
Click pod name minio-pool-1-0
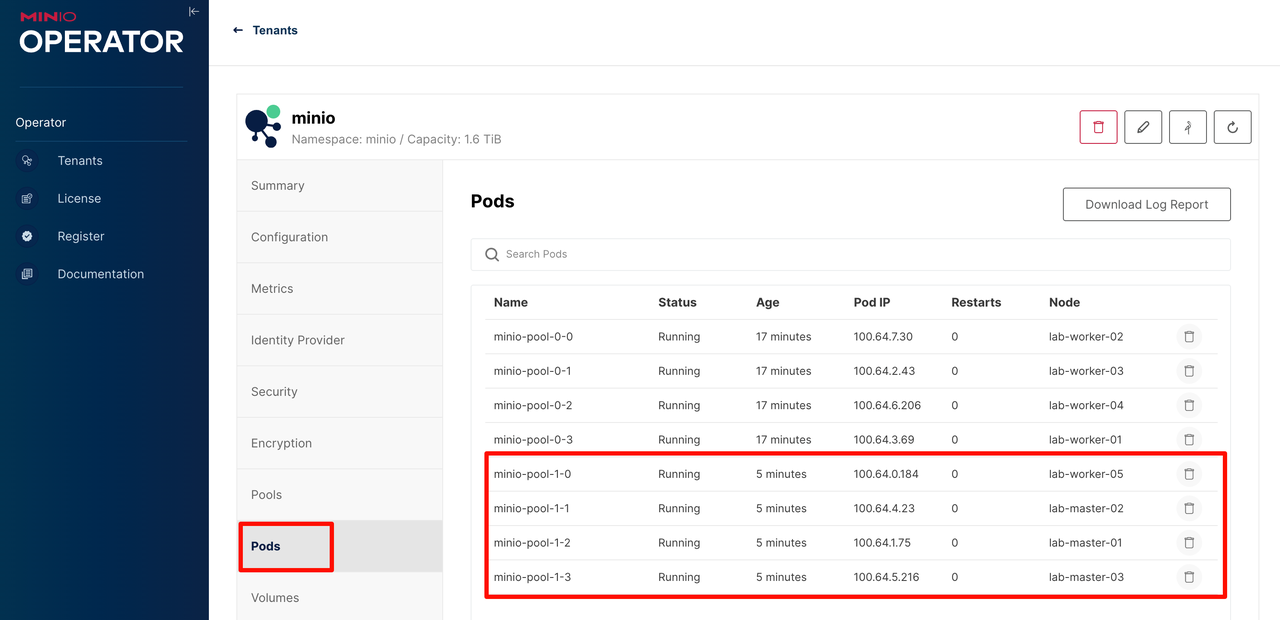pyautogui.click(x=532, y=474)
